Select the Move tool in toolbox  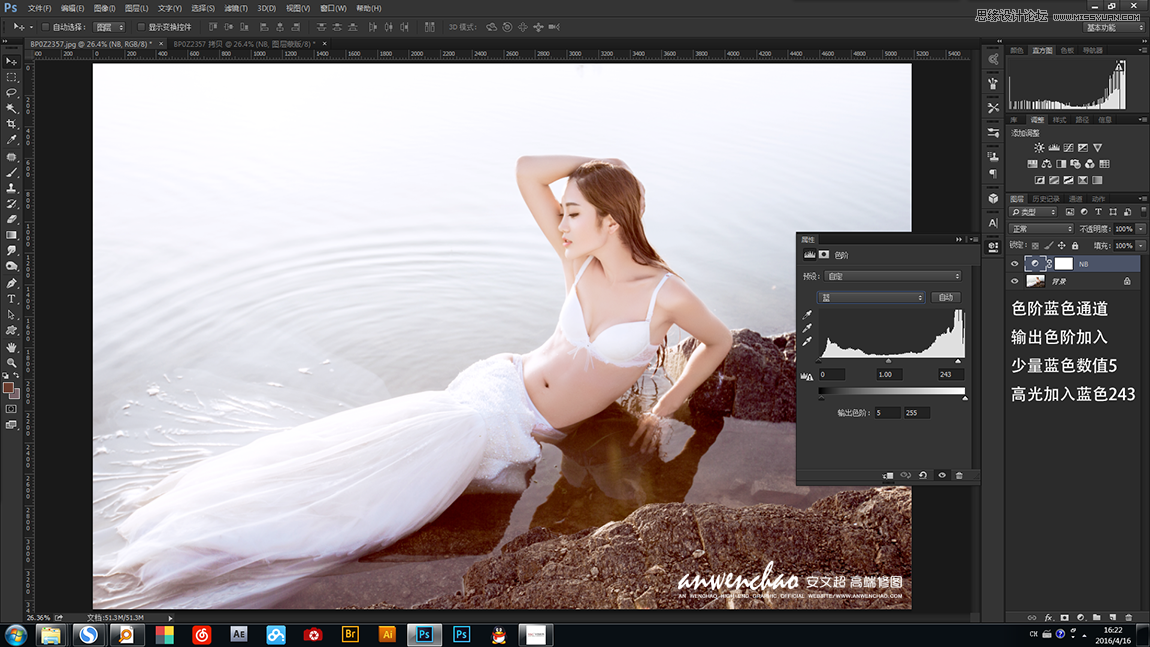coord(11,62)
